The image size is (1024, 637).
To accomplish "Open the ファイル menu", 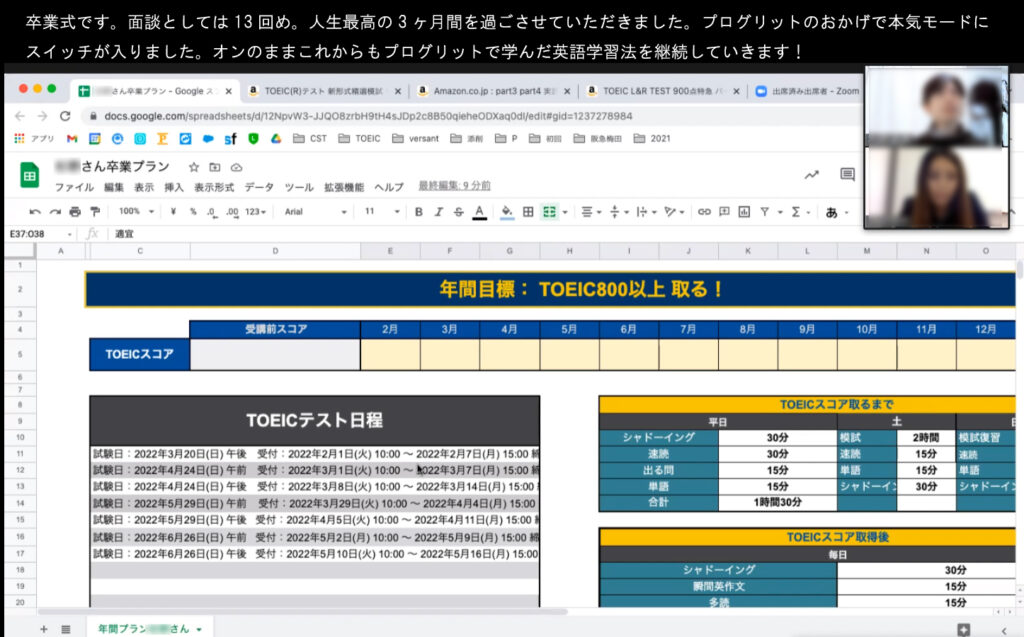I will click(74, 188).
